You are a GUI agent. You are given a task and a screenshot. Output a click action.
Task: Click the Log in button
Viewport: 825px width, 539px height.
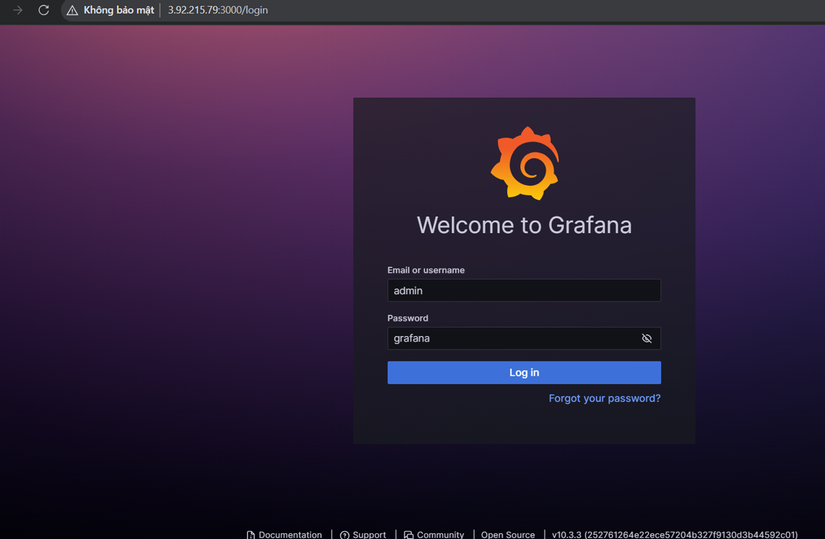(524, 373)
